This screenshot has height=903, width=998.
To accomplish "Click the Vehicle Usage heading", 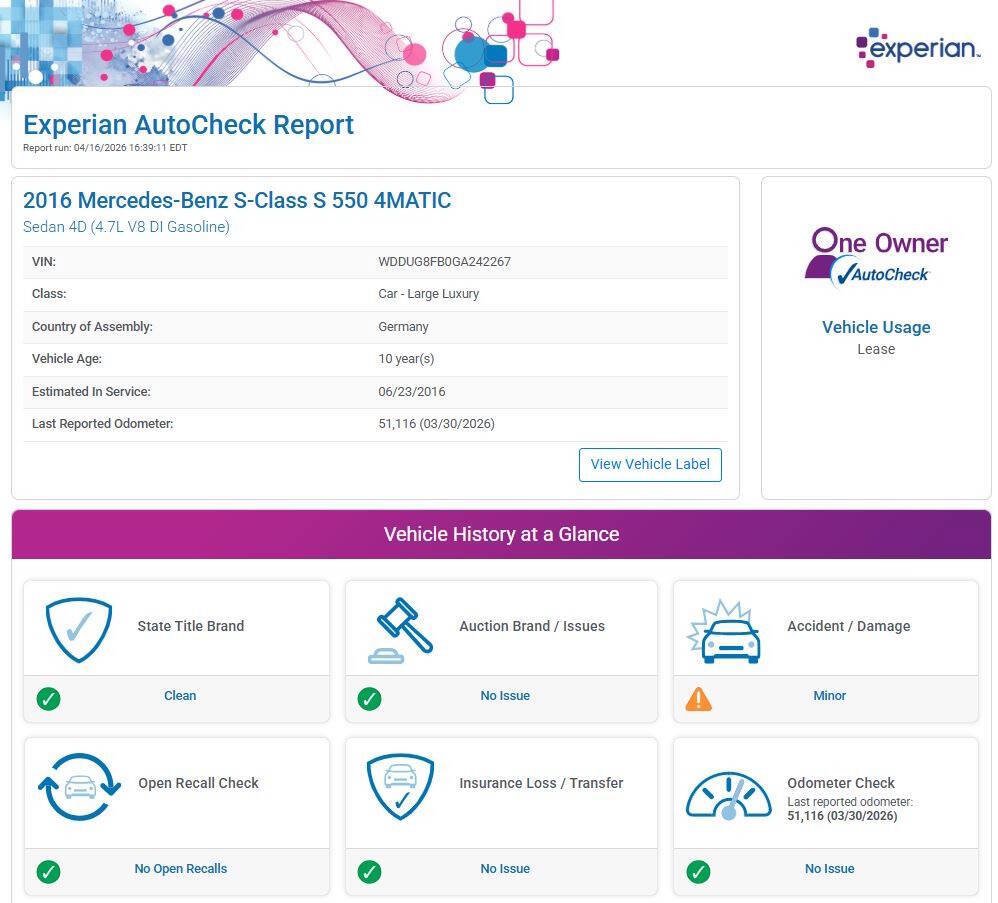I will tap(876, 327).
